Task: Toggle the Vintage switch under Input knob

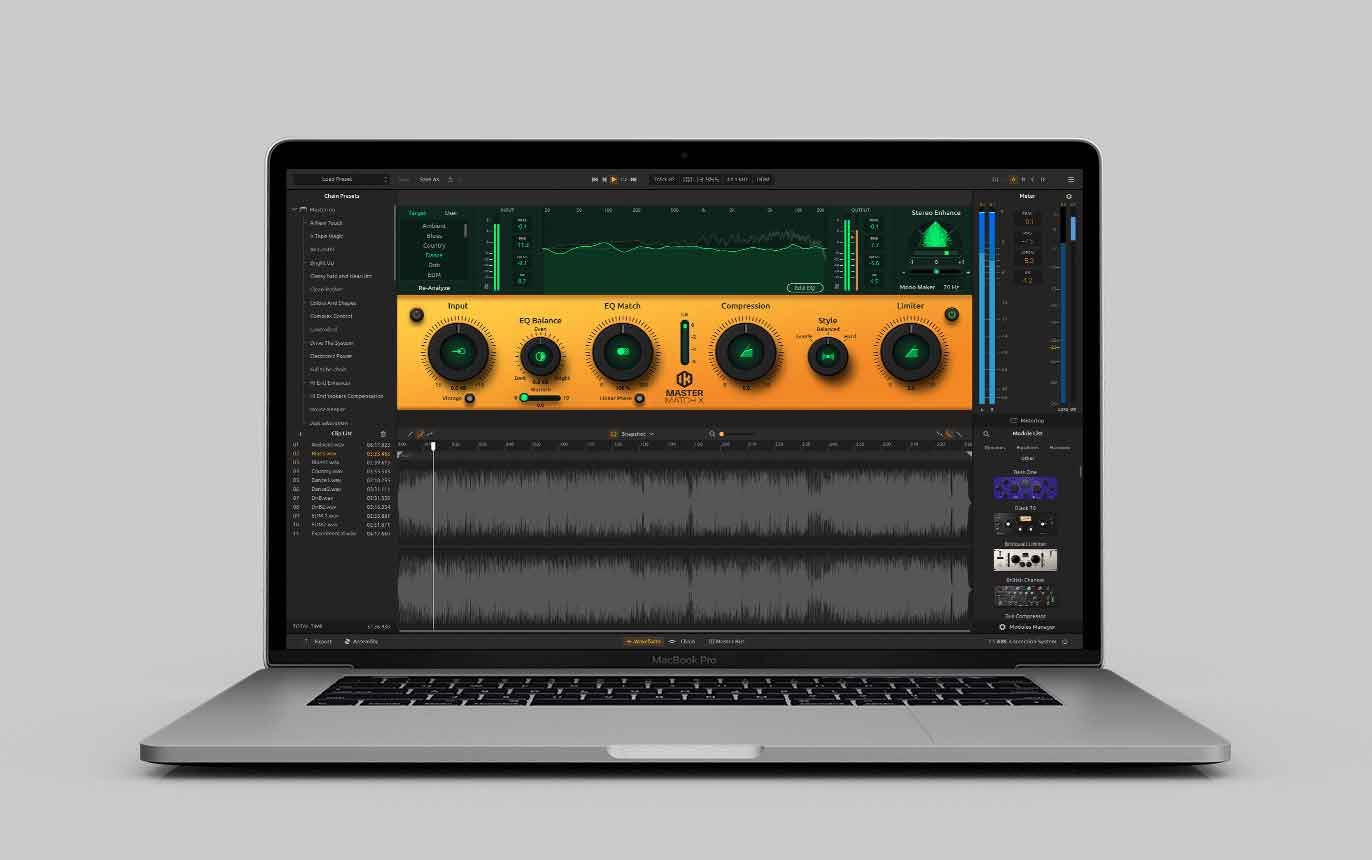Action: [x=470, y=398]
